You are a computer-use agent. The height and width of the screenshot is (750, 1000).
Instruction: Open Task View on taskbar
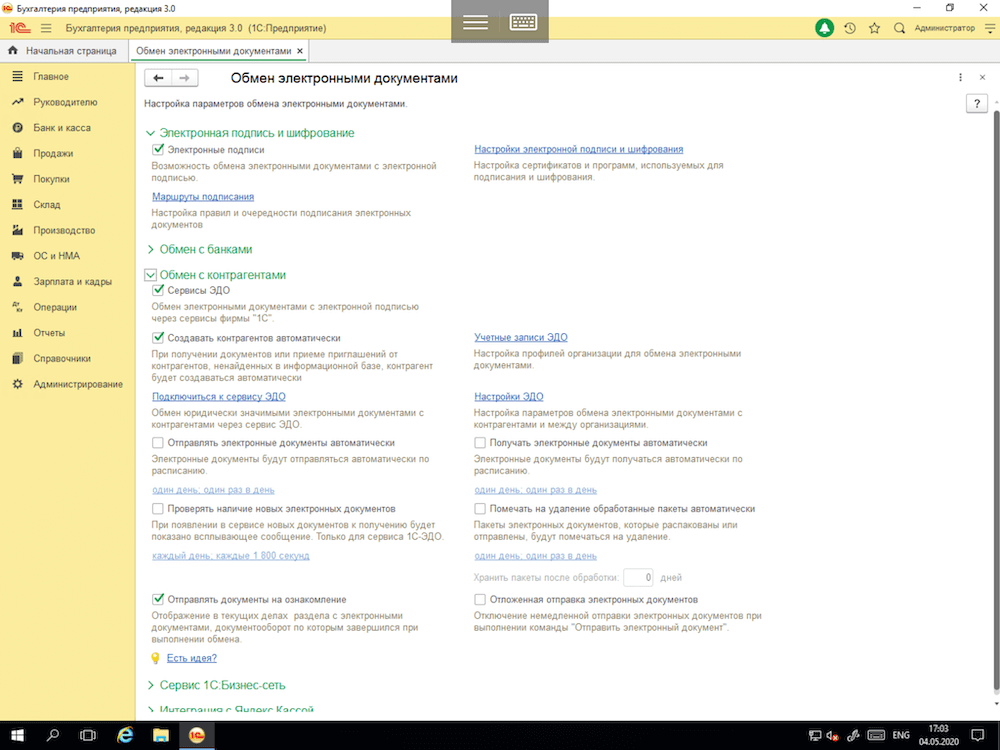(88, 735)
